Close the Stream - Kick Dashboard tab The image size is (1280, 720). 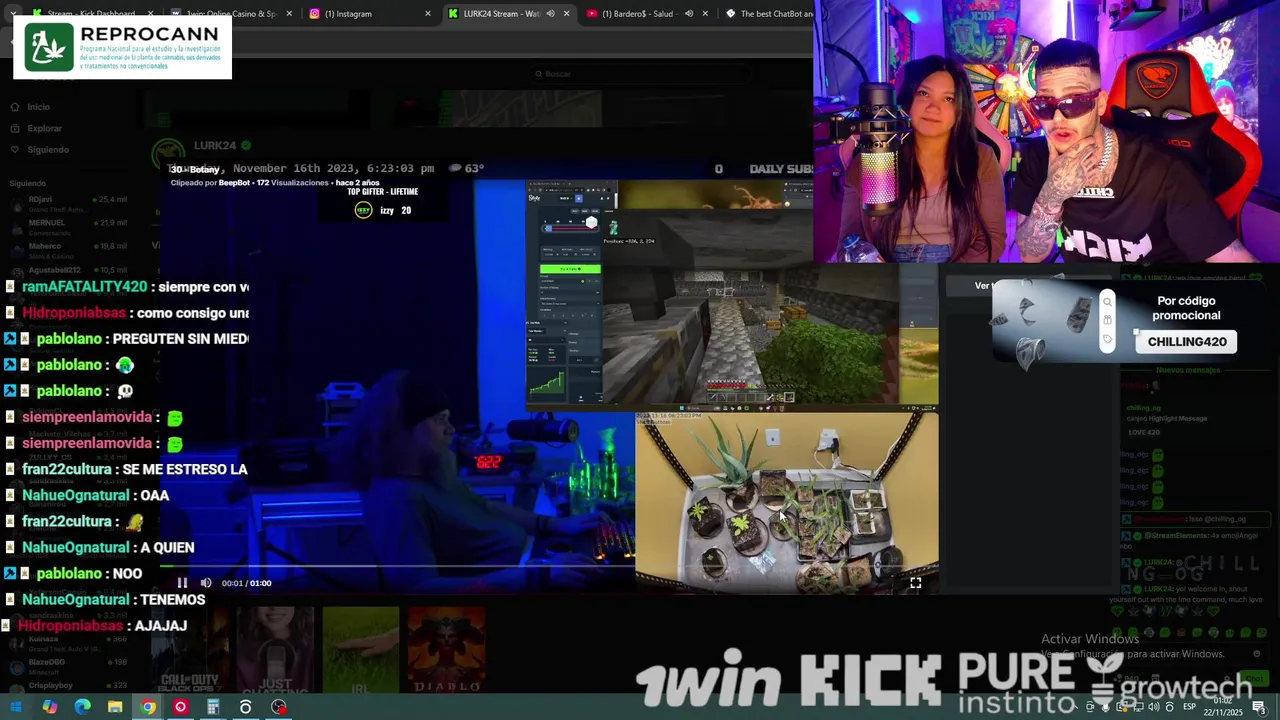(x=151, y=14)
